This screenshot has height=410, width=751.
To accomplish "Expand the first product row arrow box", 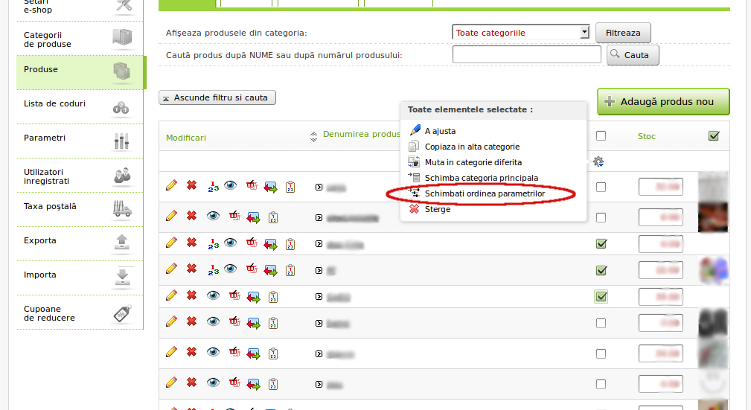I will coord(319,187).
